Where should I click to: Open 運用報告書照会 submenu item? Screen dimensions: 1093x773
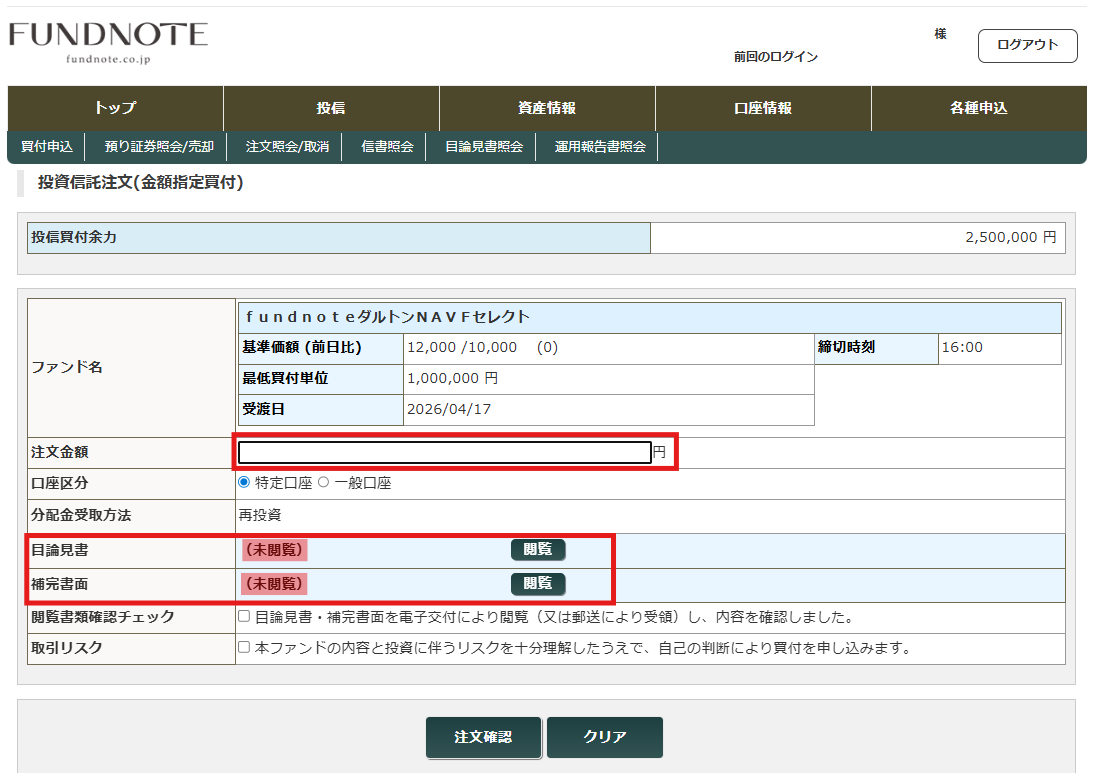pos(600,147)
